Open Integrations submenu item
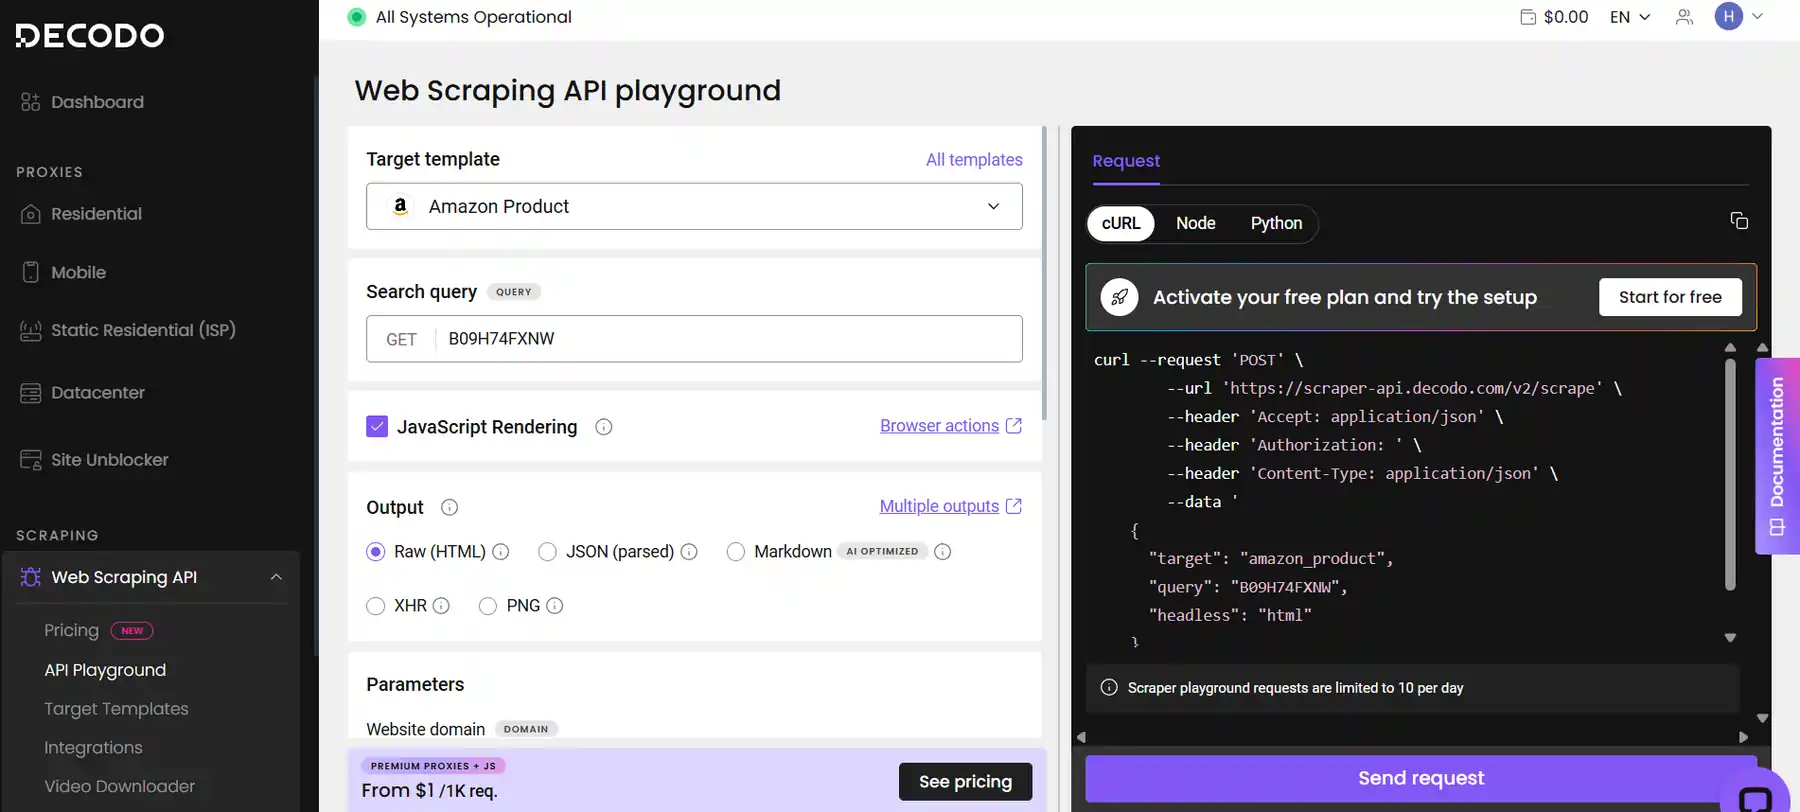Viewport: 1800px width, 812px height. 93,748
